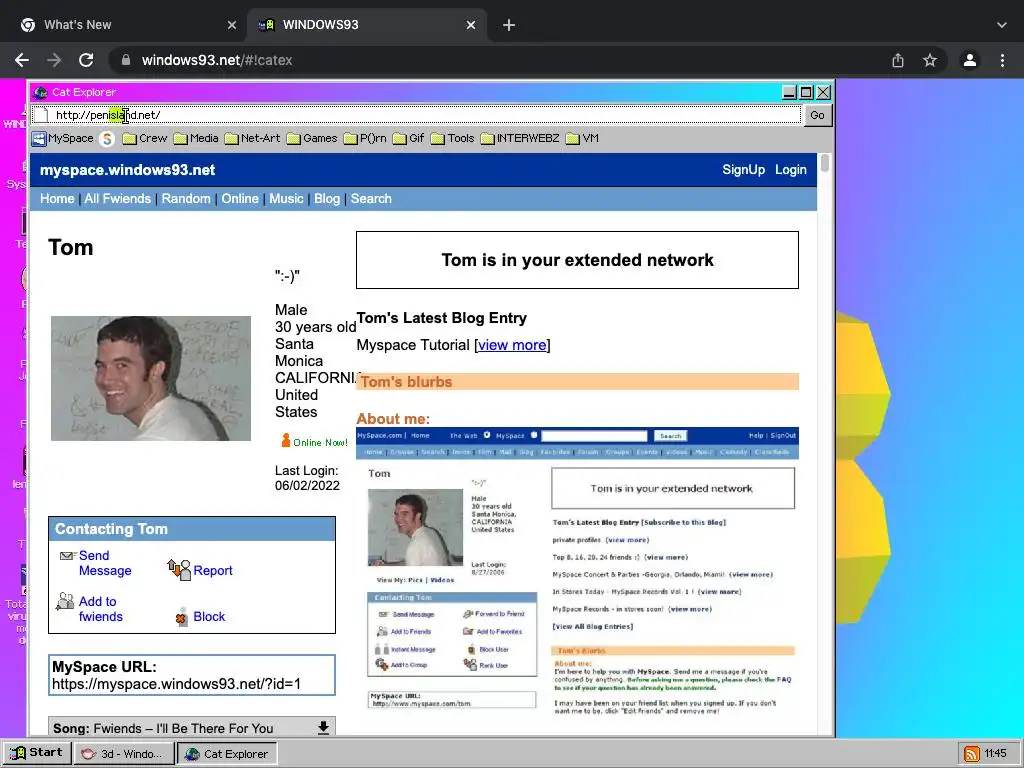Share this page from Chrome toolbar
This screenshot has width=1024, height=768.
(x=898, y=60)
